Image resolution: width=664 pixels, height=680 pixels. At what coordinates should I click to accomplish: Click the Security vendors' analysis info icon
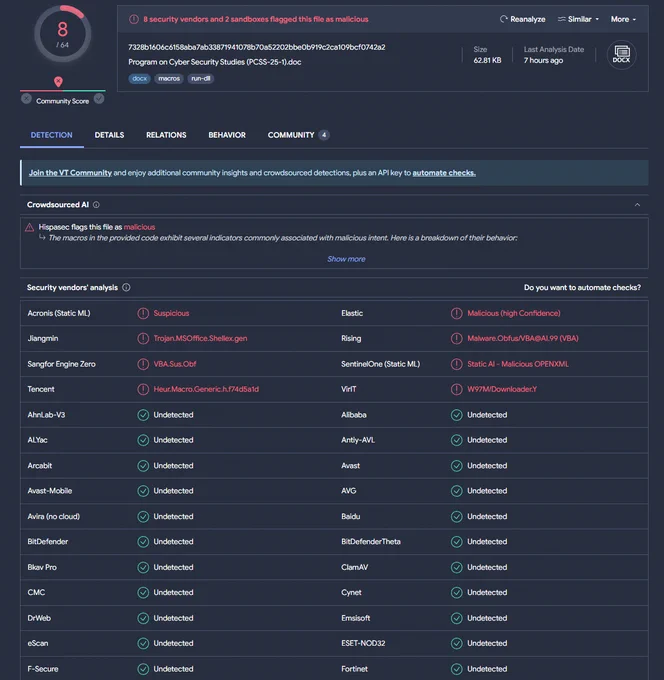click(x=126, y=288)
